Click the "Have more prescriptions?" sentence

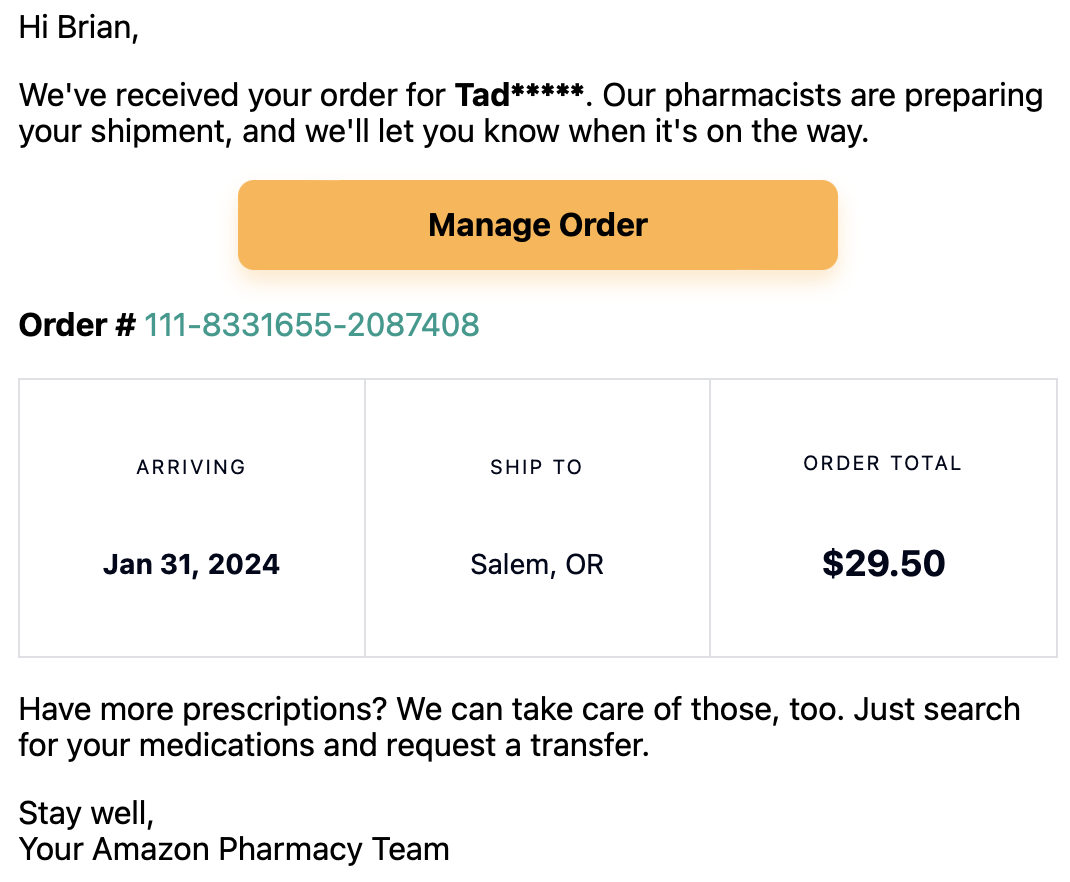(203, 710)
